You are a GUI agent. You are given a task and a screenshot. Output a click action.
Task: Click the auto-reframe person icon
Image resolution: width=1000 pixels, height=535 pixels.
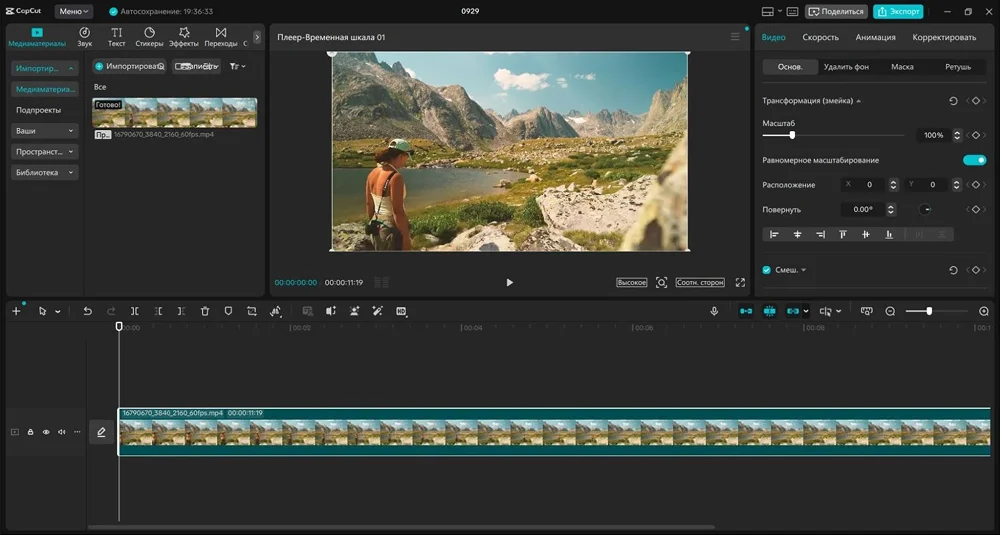coord(355,311)
